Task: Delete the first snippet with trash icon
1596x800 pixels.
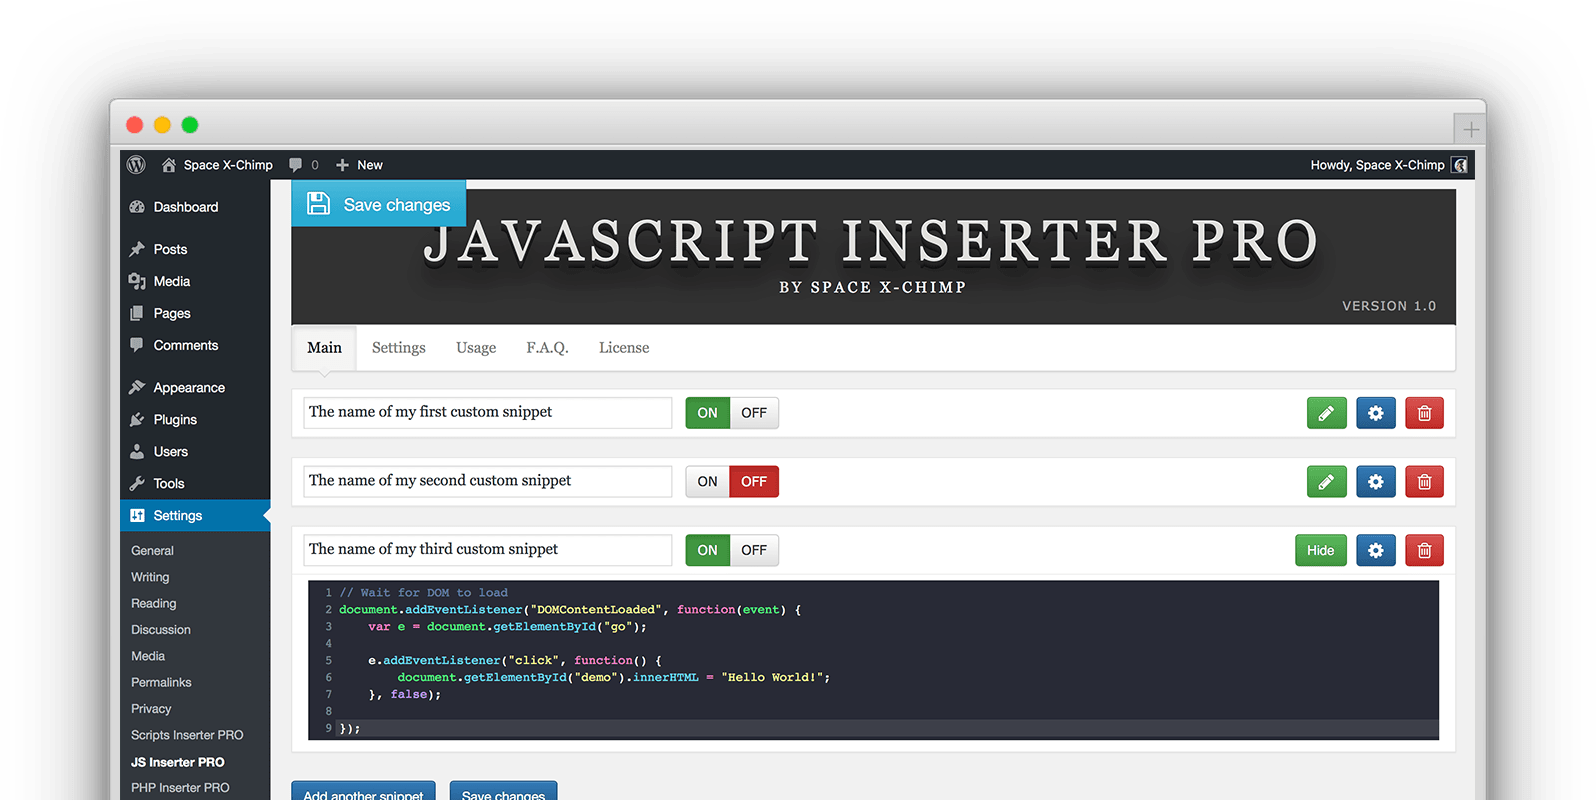Action: click(1424, 413)
